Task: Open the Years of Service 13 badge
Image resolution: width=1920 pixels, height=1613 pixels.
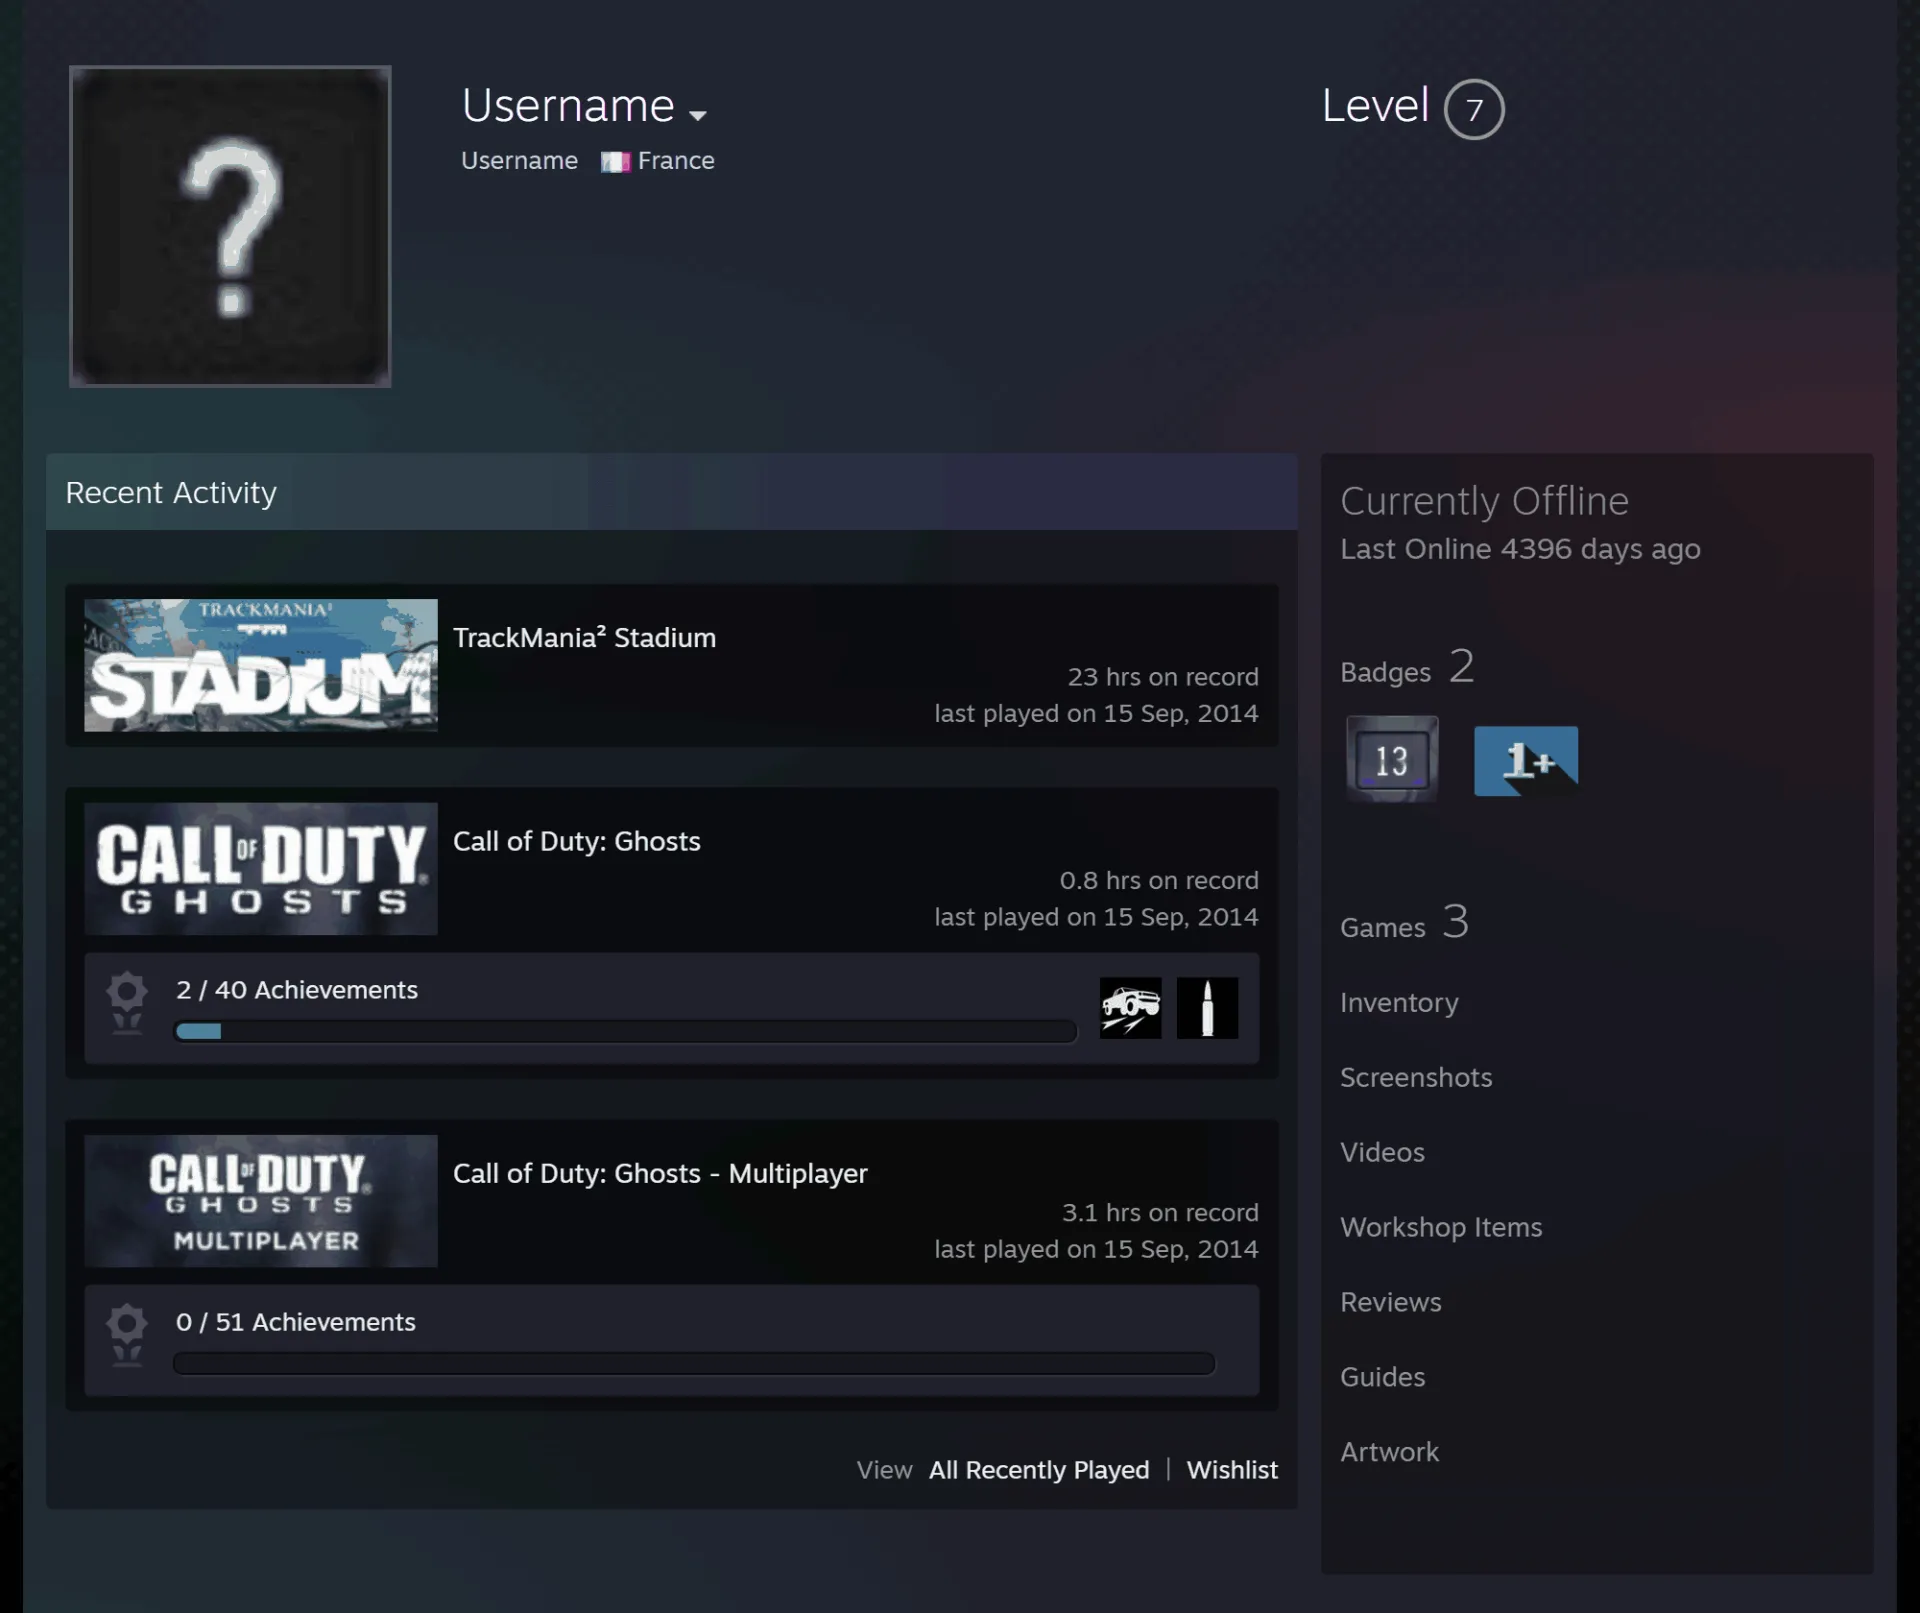Action: click(1392, 759)
